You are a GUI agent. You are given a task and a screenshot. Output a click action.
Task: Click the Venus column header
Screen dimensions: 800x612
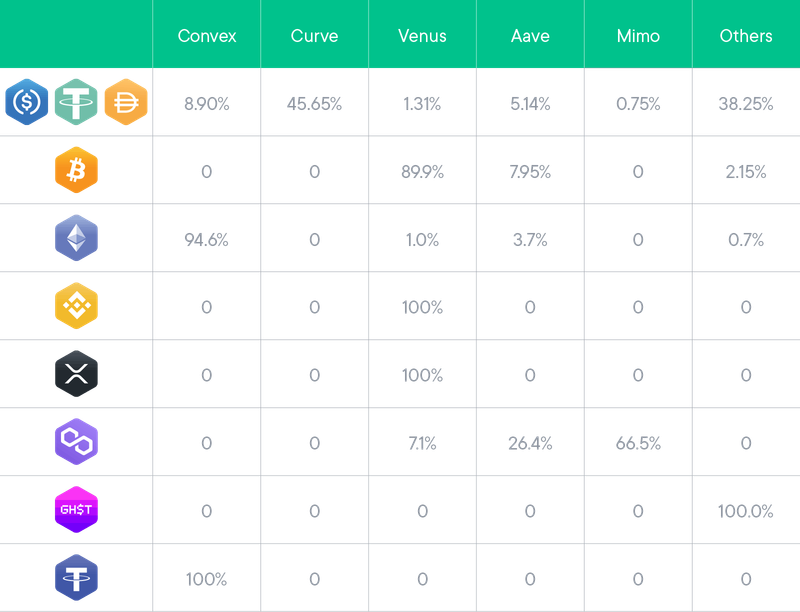pos(422,36)
